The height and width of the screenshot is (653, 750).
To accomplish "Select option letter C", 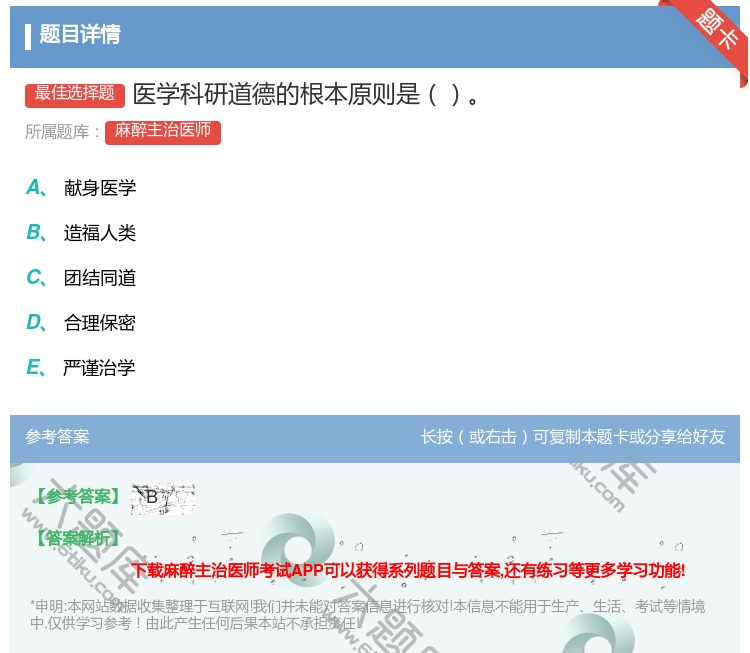I will (34, 278).
